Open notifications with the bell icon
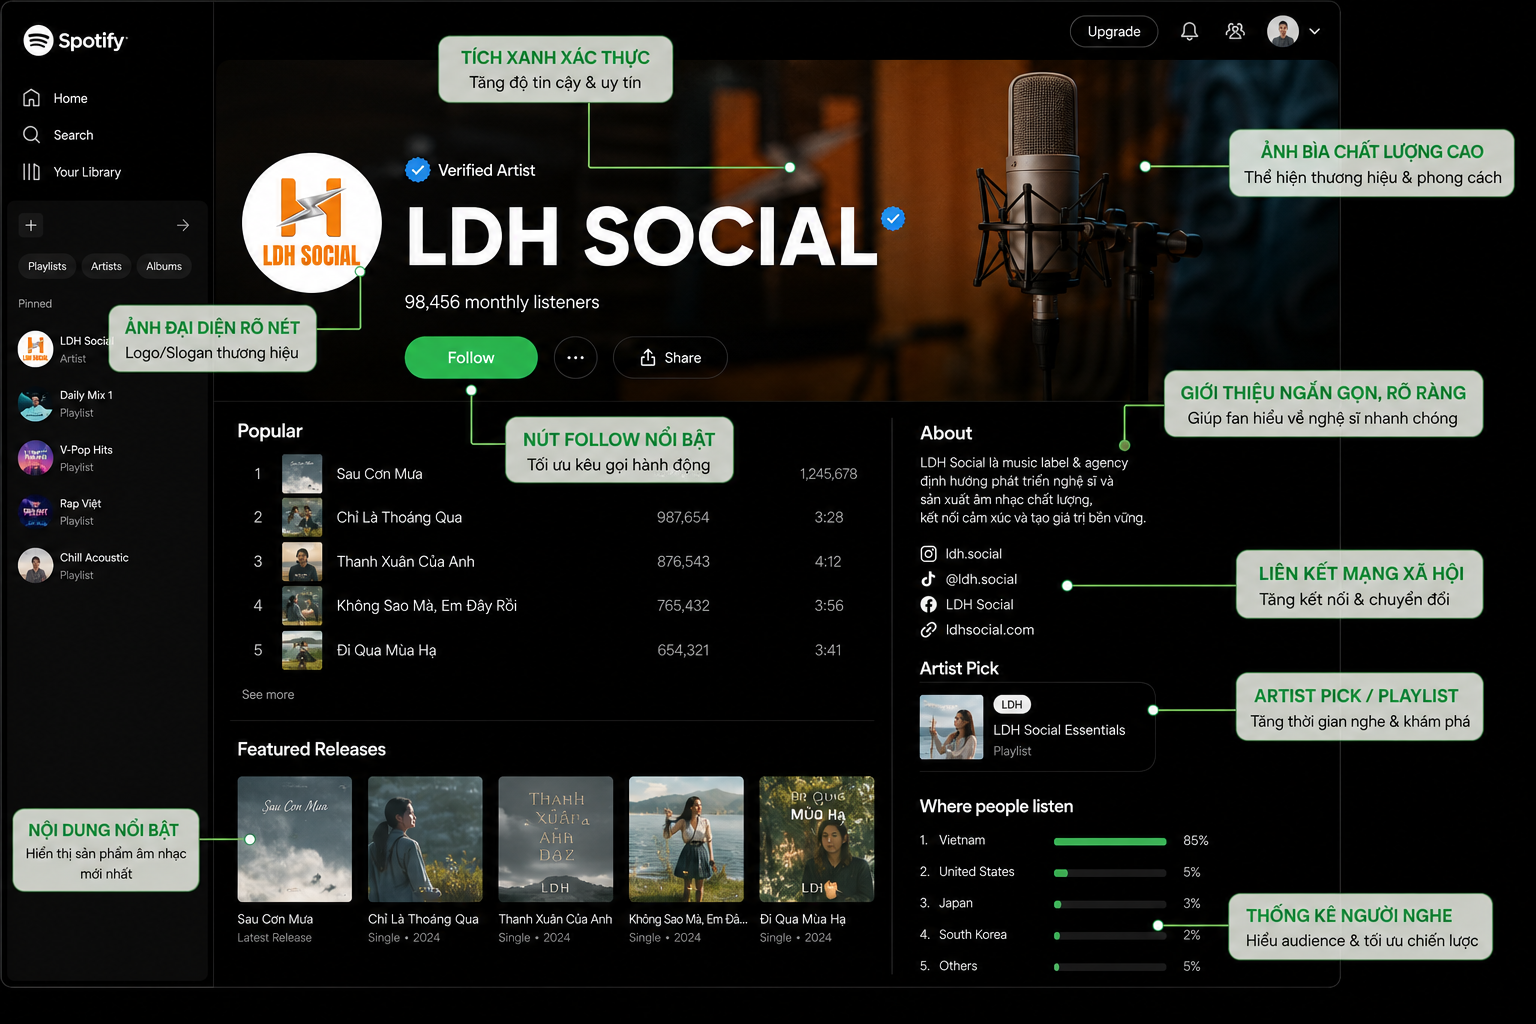This screenshot has width=1536, height=1024. (x=1189, y=32)
